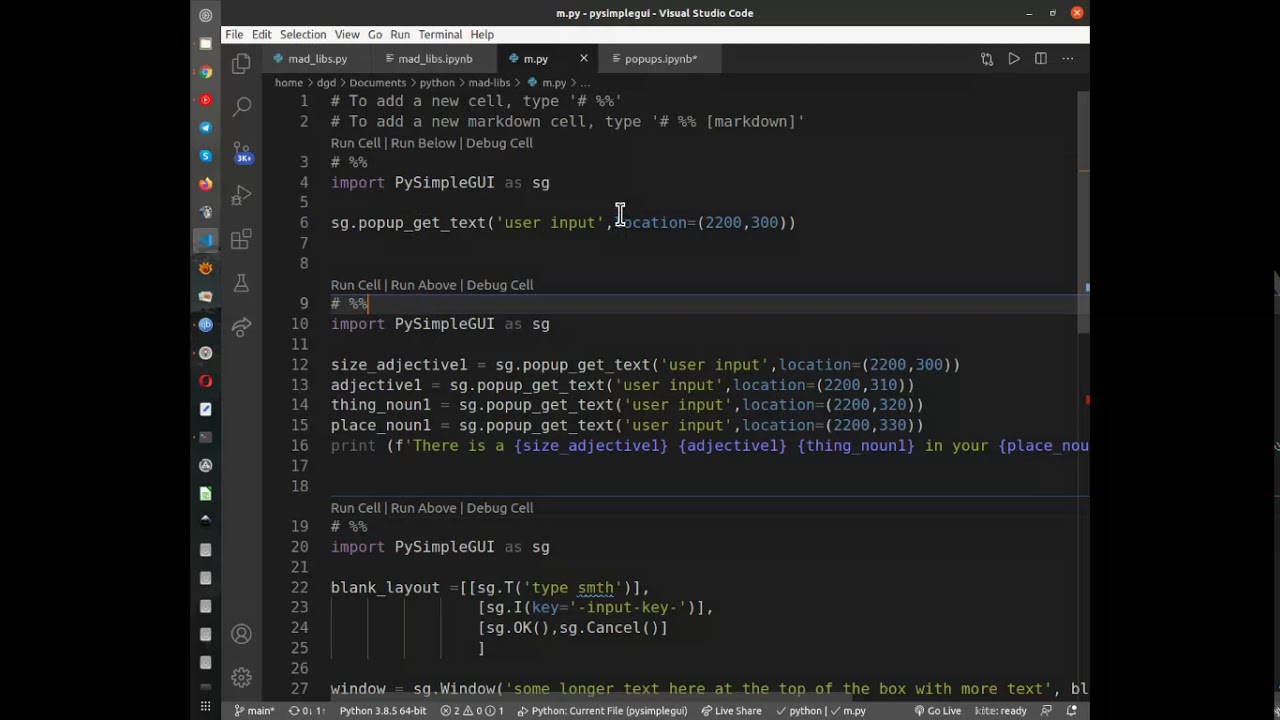This screenshot has width=1280, height=720.
Task: Open Telegram from the dock
Action: [205, 128]
